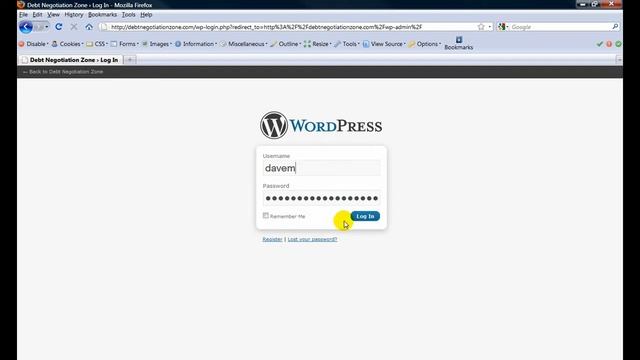Click the green circle status icon

click(x=618, y=44)
